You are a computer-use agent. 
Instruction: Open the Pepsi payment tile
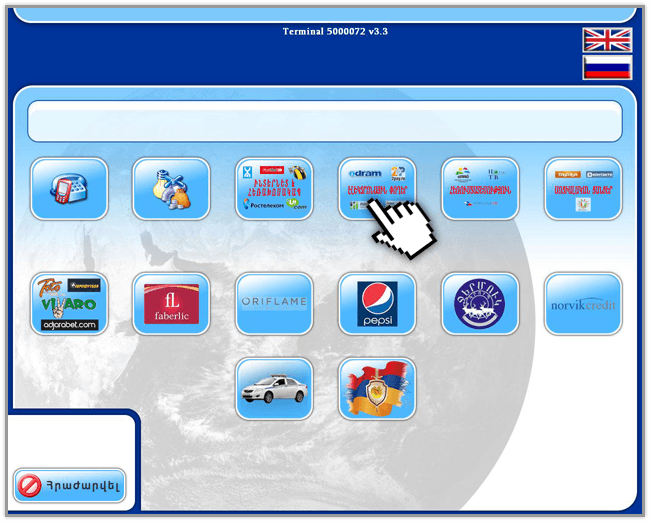377,304
